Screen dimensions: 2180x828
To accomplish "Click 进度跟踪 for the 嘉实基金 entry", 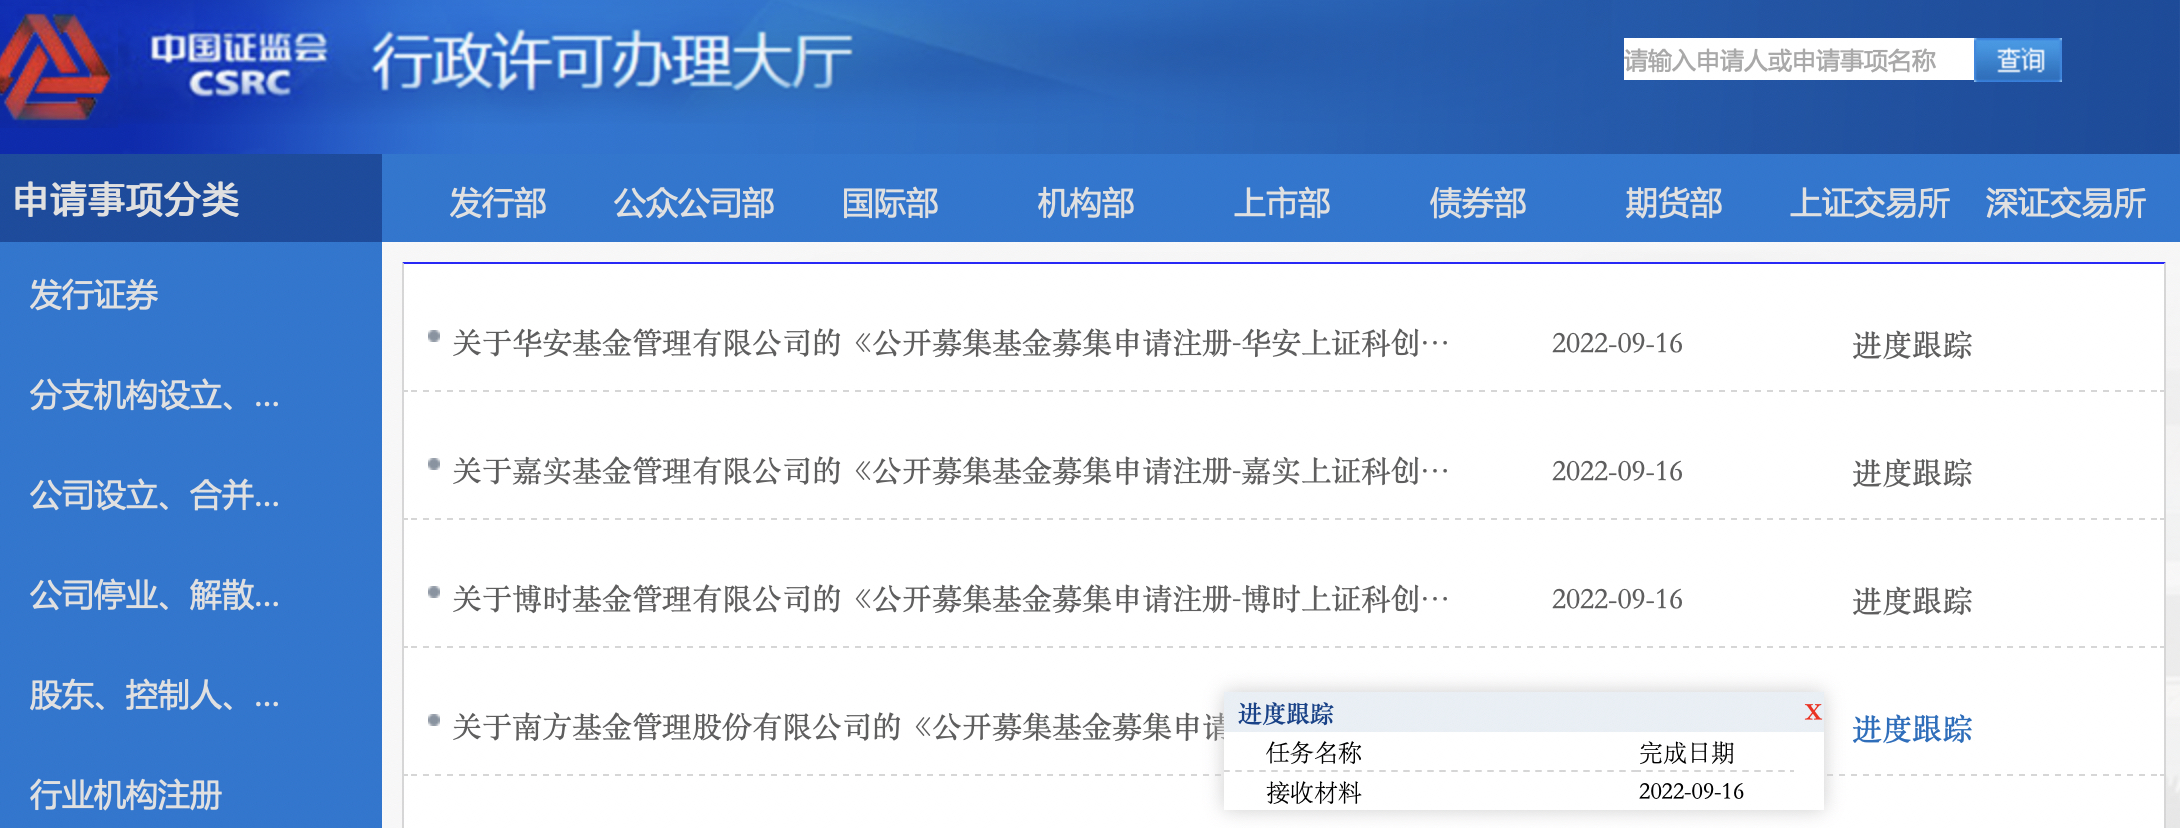I will pyautogui.click(x=1911, y=472).
